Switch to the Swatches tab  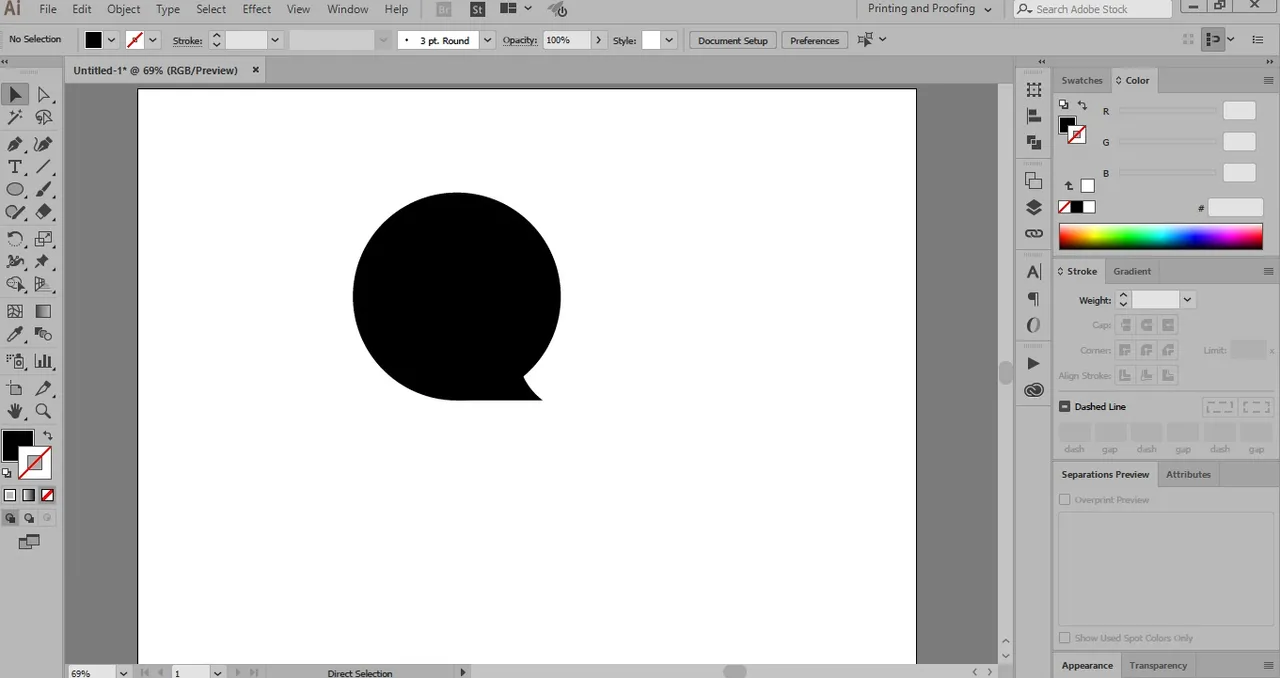point(1082,80)
